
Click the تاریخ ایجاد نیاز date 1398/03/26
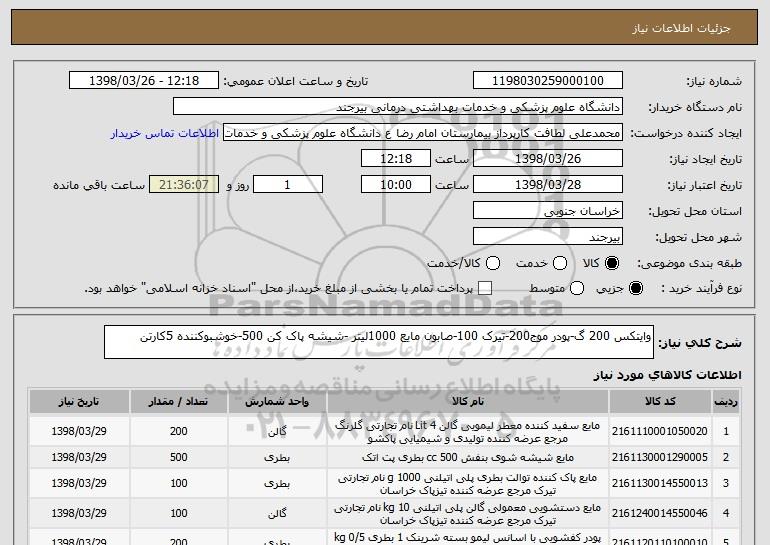pos(548,159)
